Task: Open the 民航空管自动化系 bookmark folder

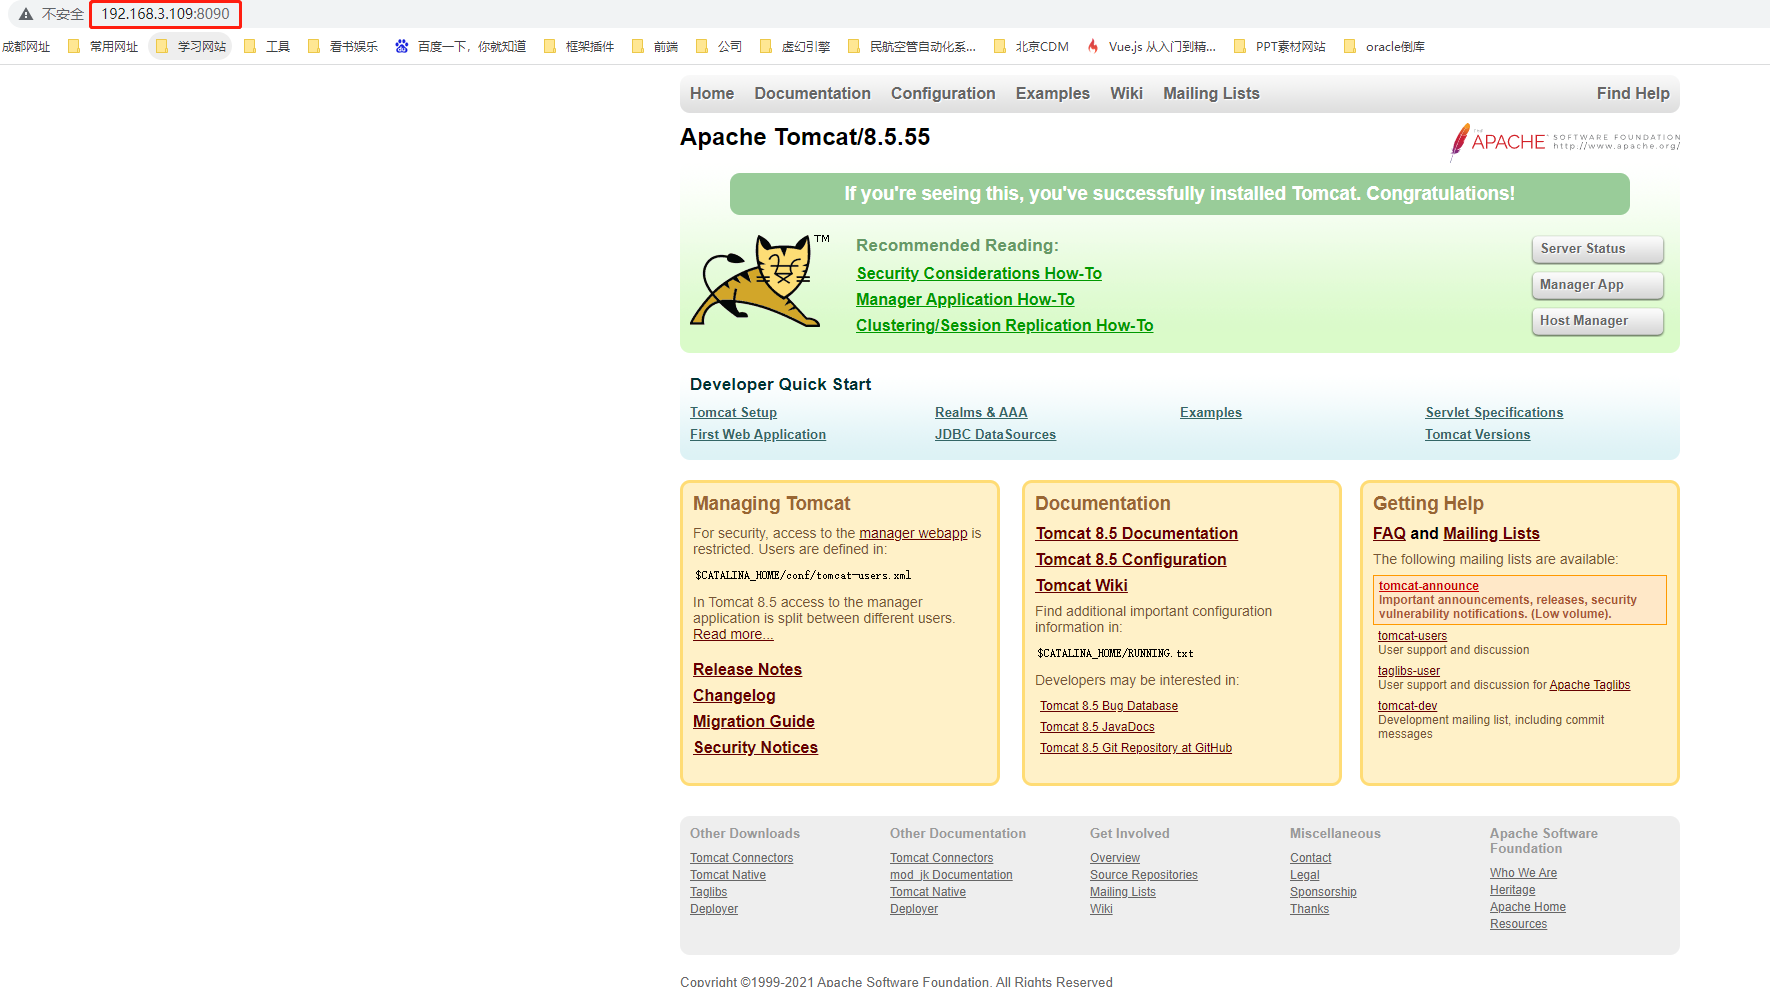Action: 911,46
